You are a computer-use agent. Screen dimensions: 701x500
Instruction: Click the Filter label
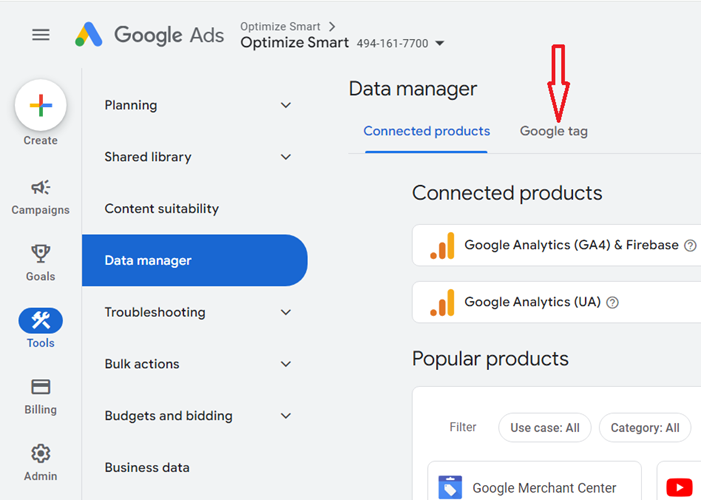point(463,427)
